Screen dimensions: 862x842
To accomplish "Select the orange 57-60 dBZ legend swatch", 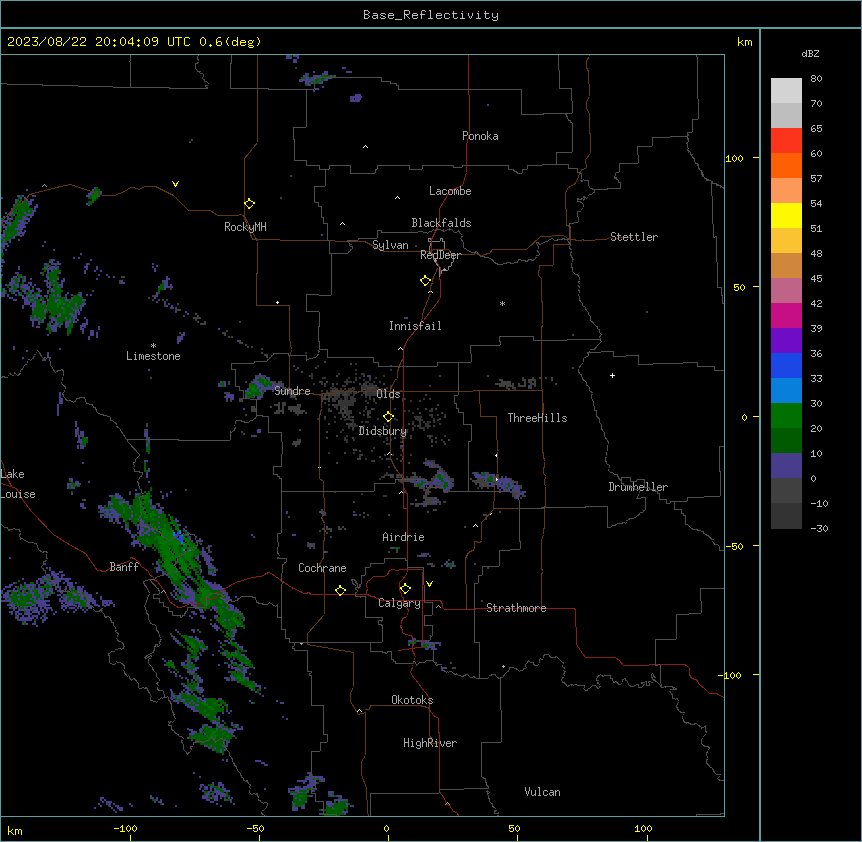I will point(786,165).
